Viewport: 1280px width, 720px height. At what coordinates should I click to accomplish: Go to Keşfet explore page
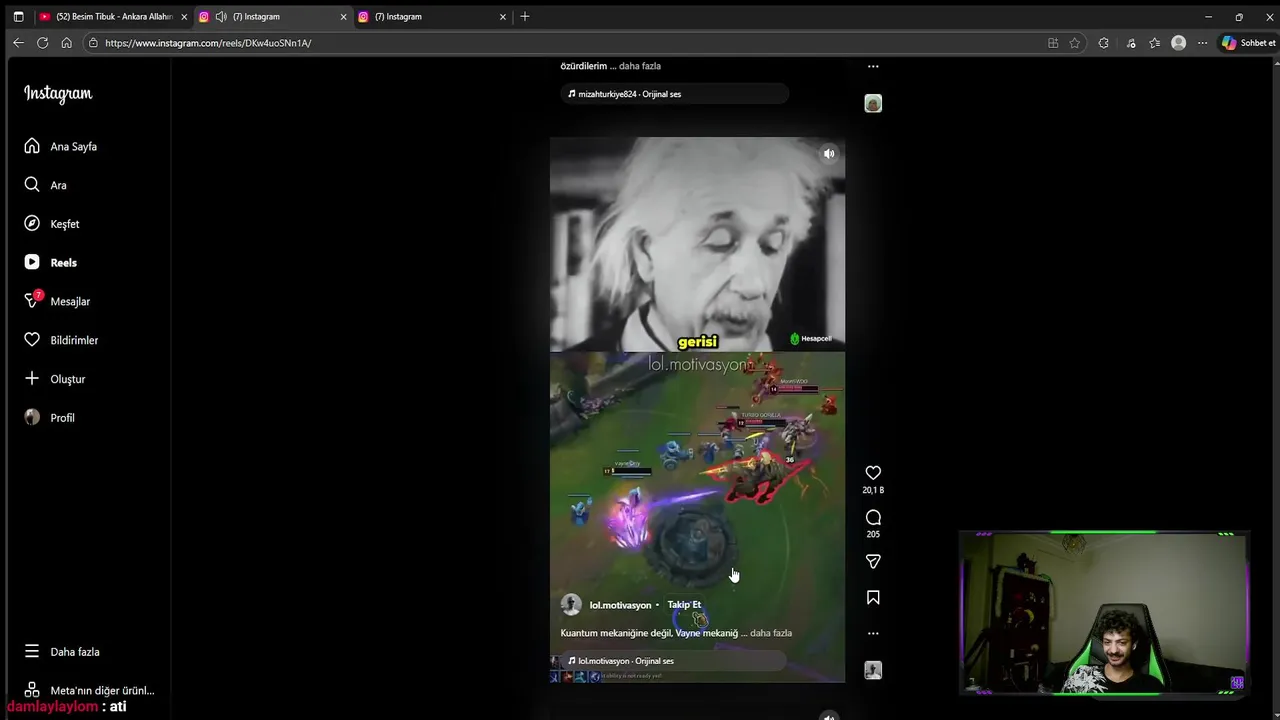coord(52,224)
